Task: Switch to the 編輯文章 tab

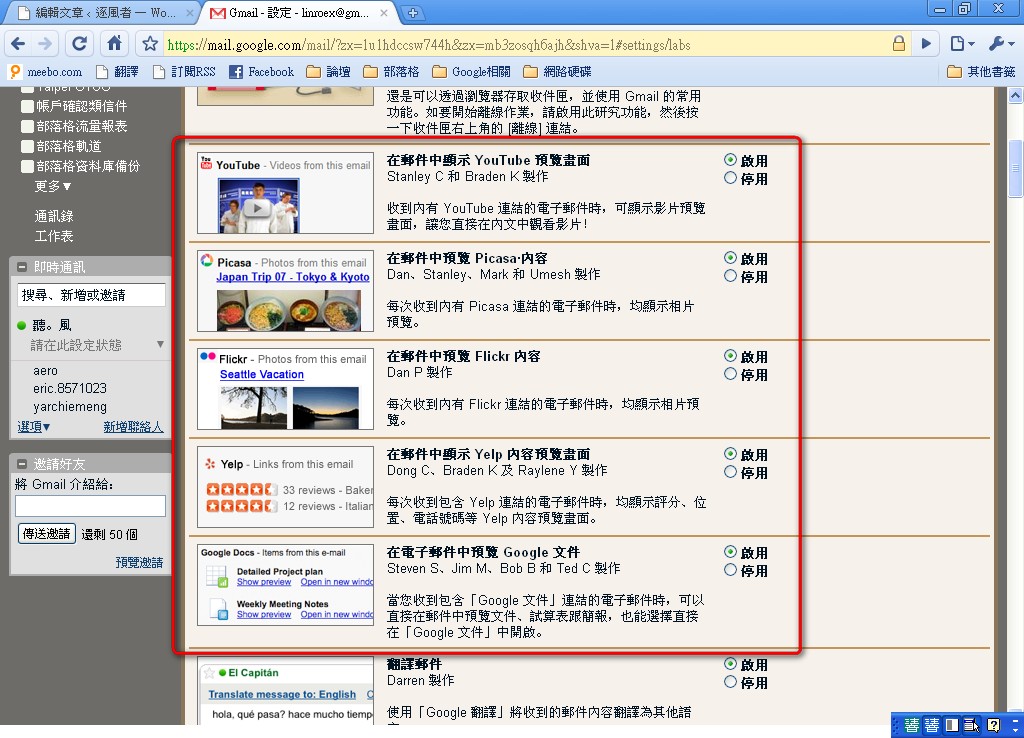Action: pos(98,12)
